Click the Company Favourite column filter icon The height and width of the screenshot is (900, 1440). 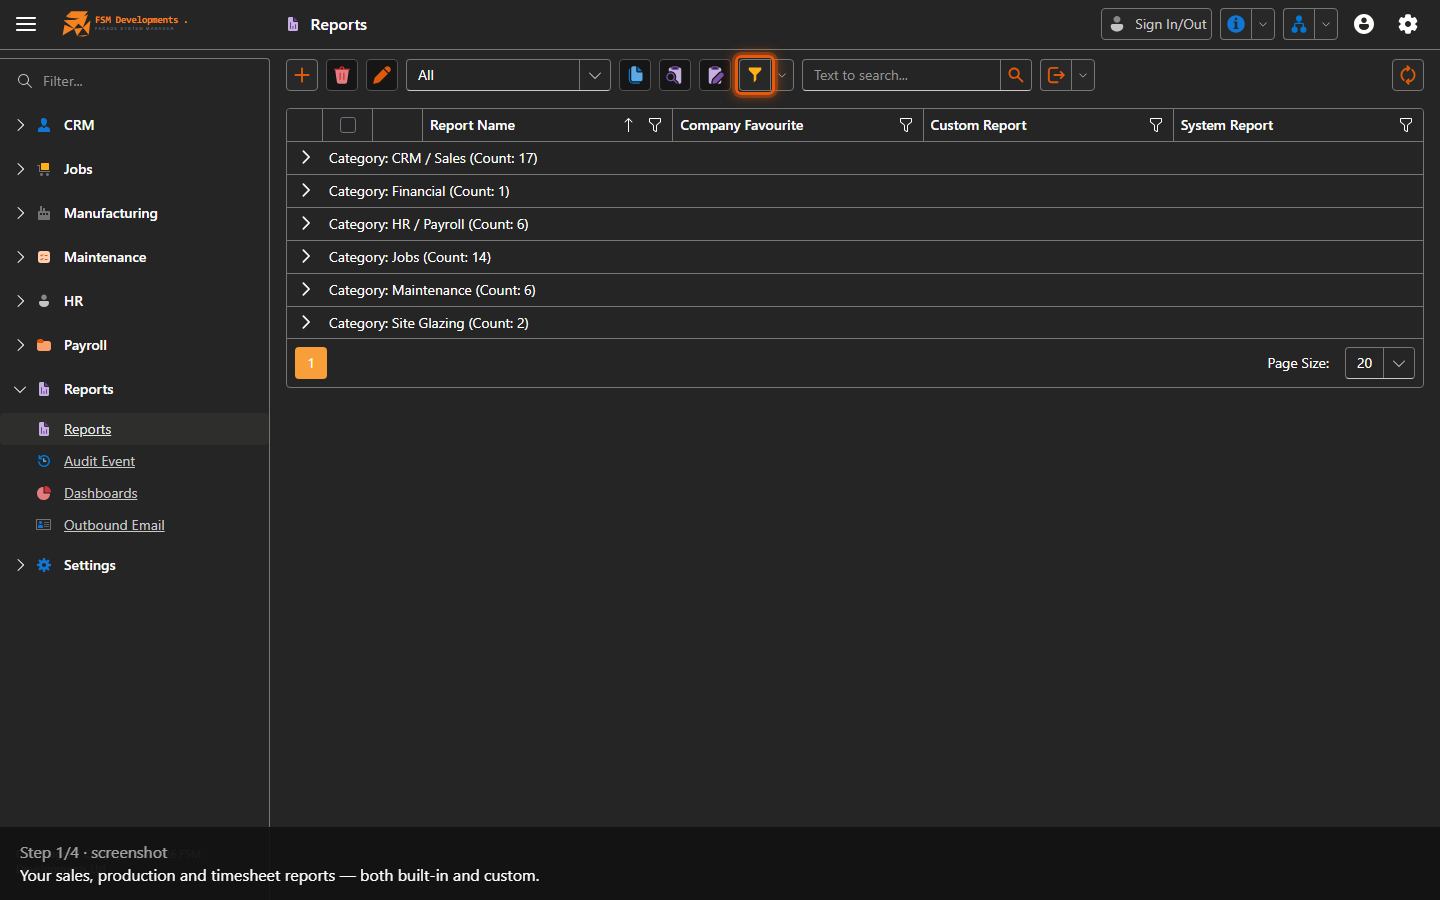906,125
